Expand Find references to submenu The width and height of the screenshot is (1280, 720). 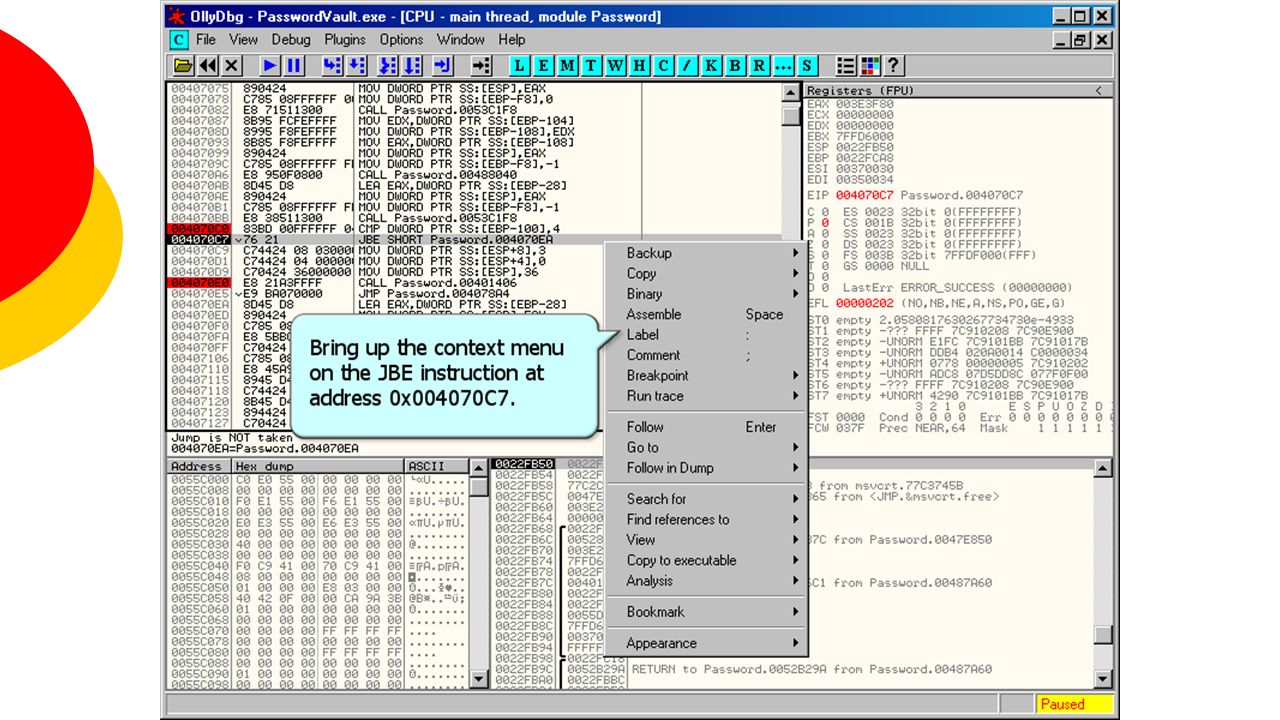point(706,519)
